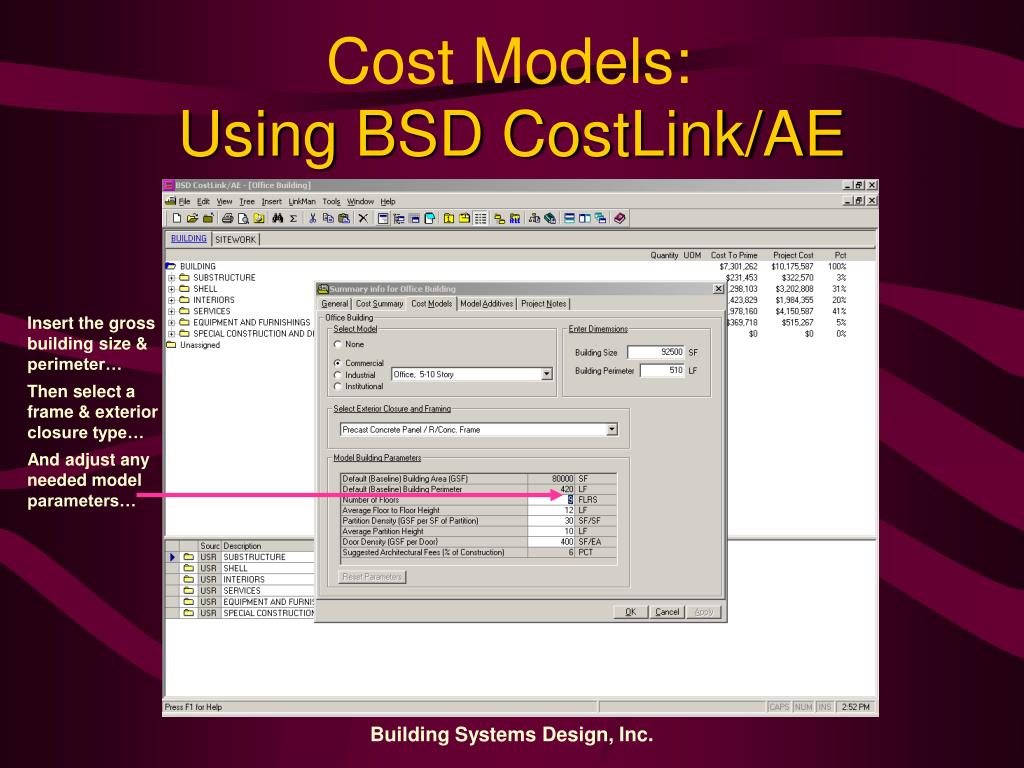Viewport: 1024px width, 768px height.
Task: Click the Unassigned folder icon in tree
Action: (171, 345)
